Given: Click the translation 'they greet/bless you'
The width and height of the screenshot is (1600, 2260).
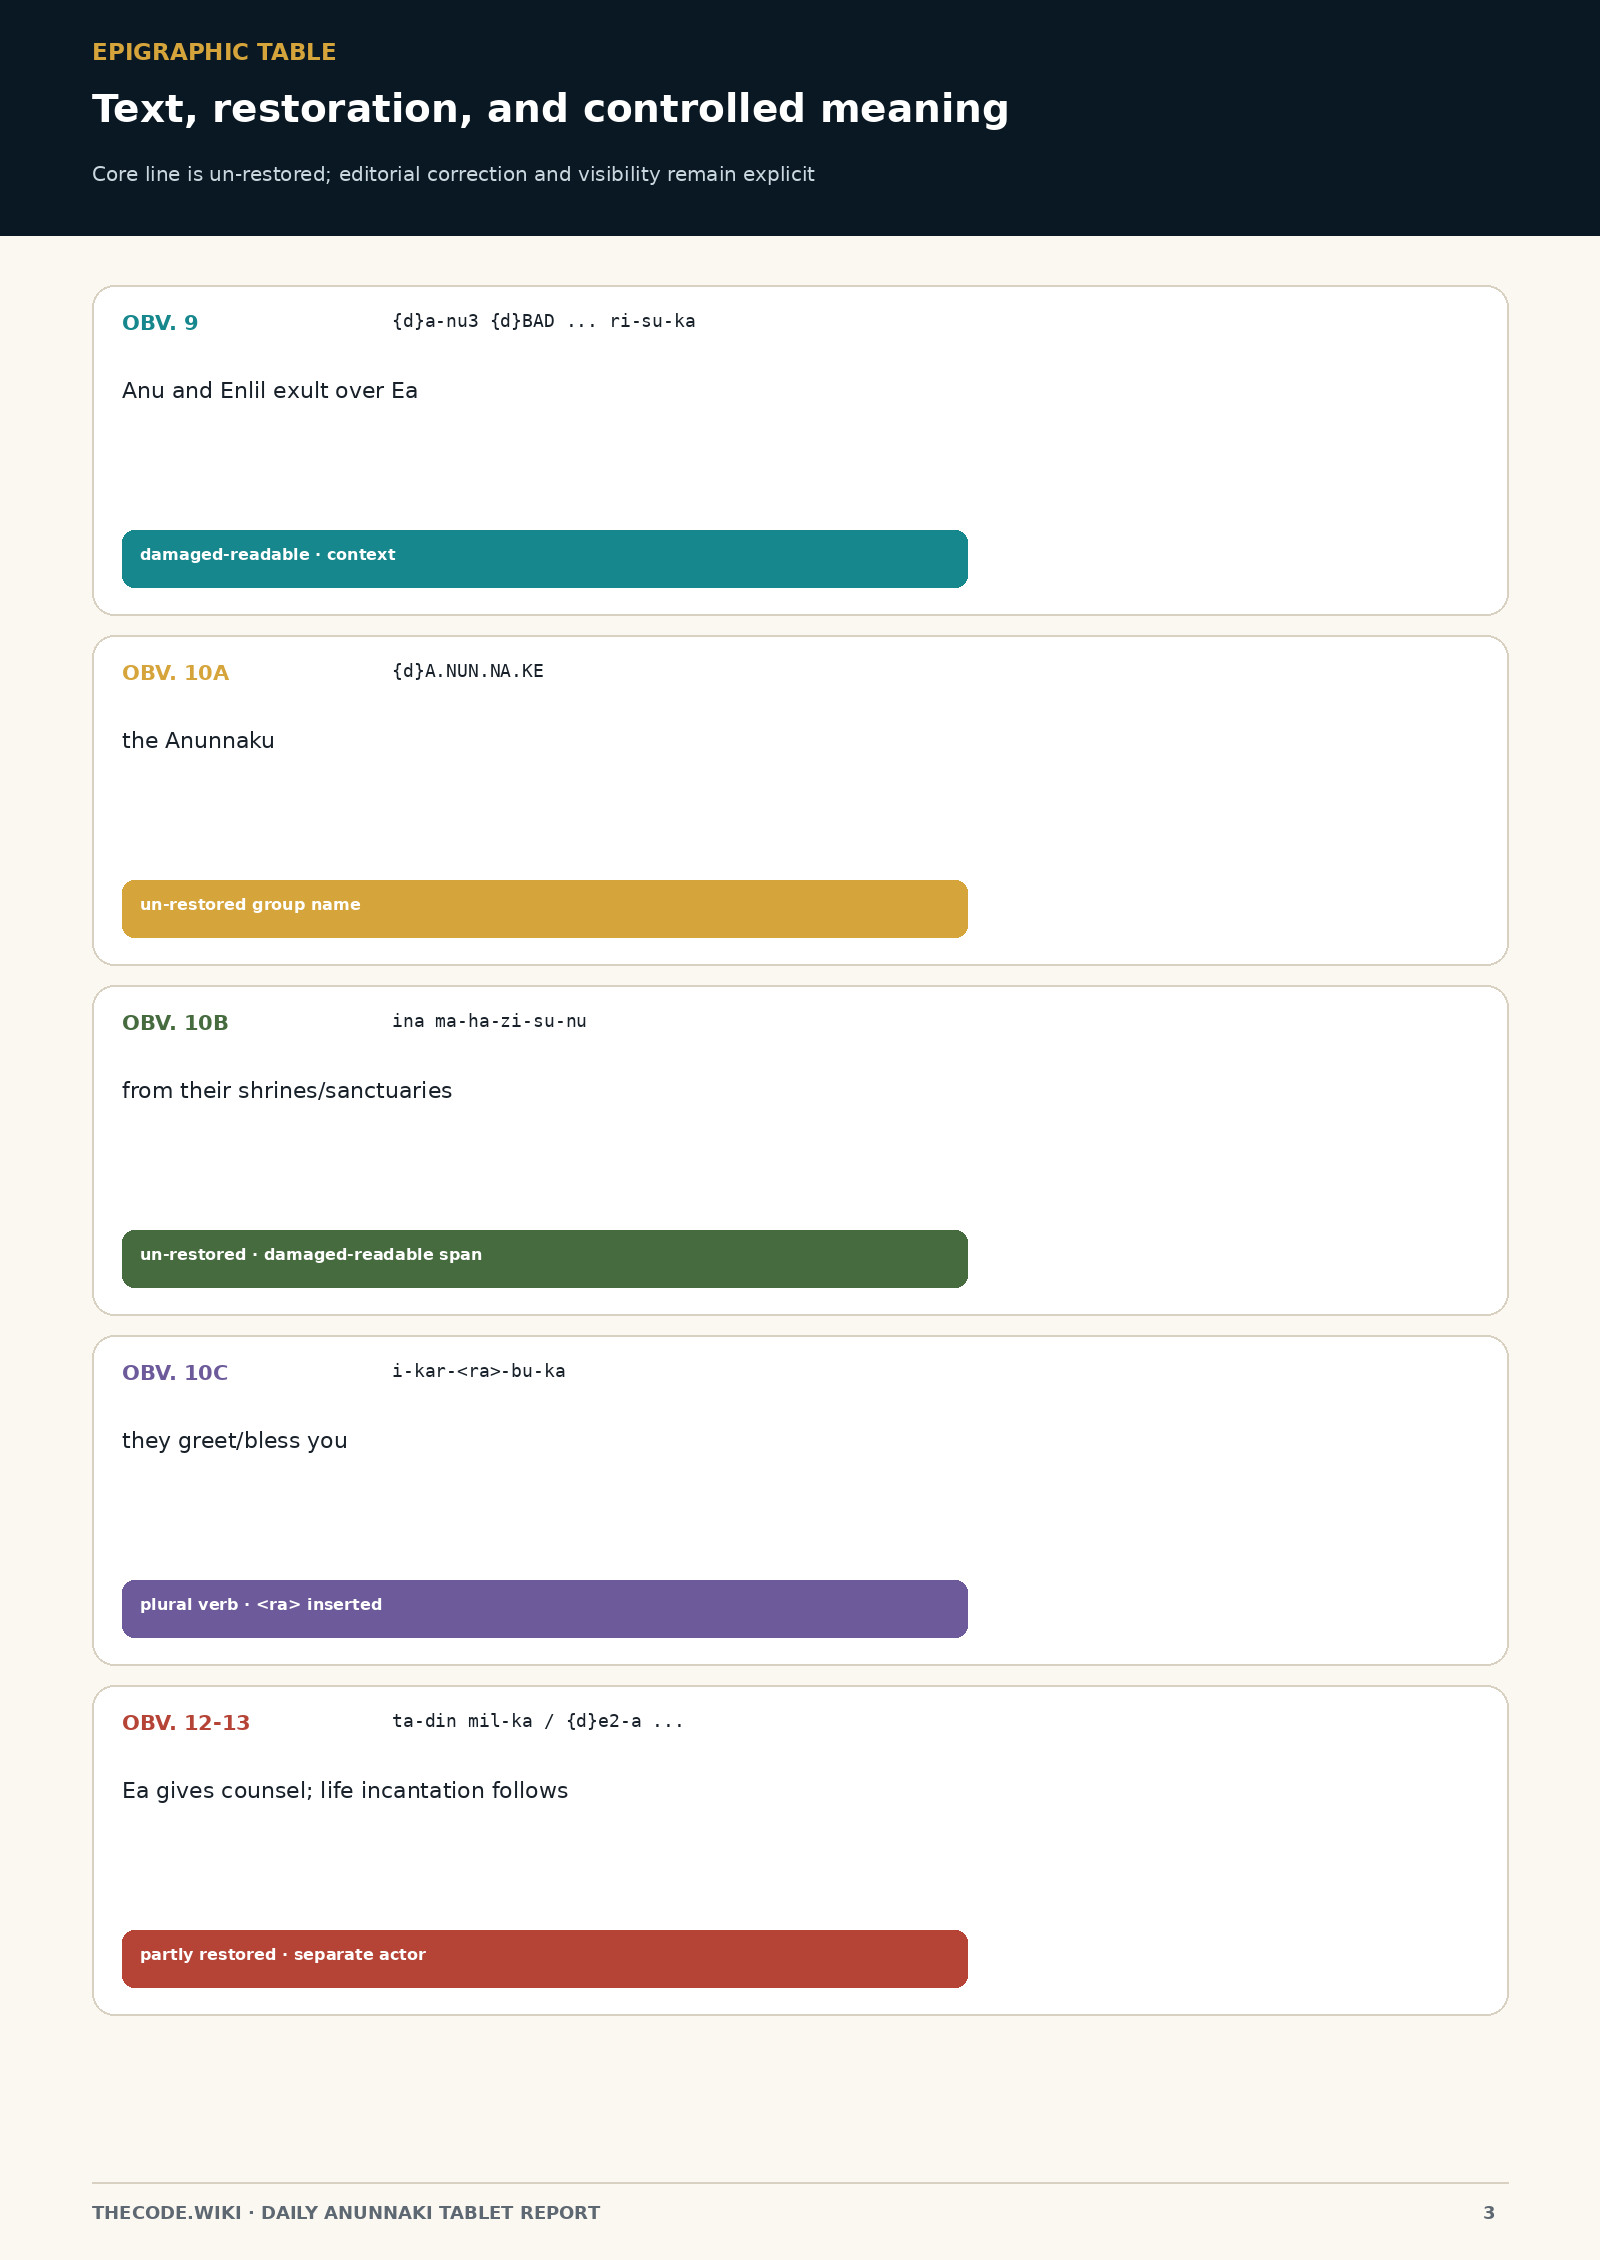Looking at the screenshot, I should pyautogui.click(x=235, y=1441).
